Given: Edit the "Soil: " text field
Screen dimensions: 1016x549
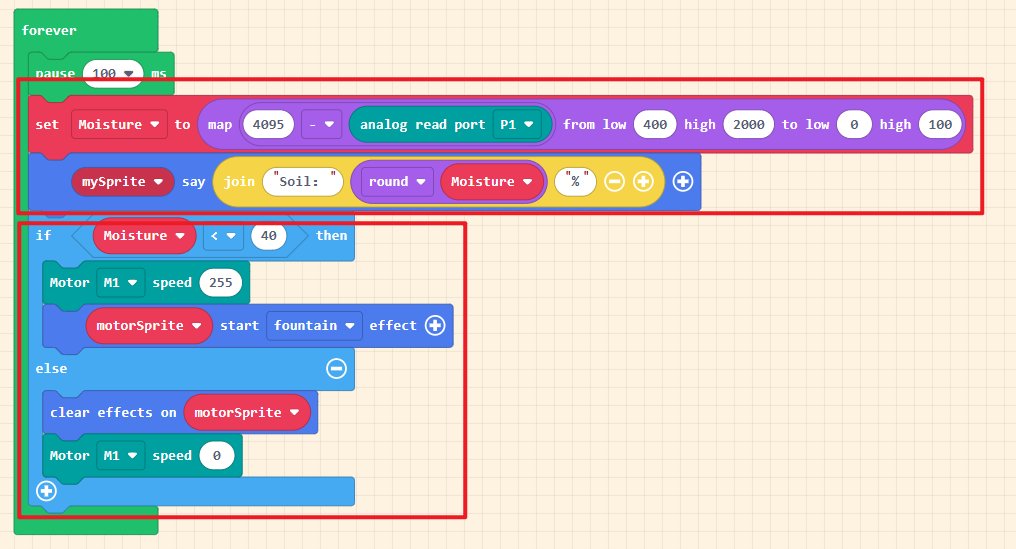Looking at the screenshot, I should click(303, 182).
